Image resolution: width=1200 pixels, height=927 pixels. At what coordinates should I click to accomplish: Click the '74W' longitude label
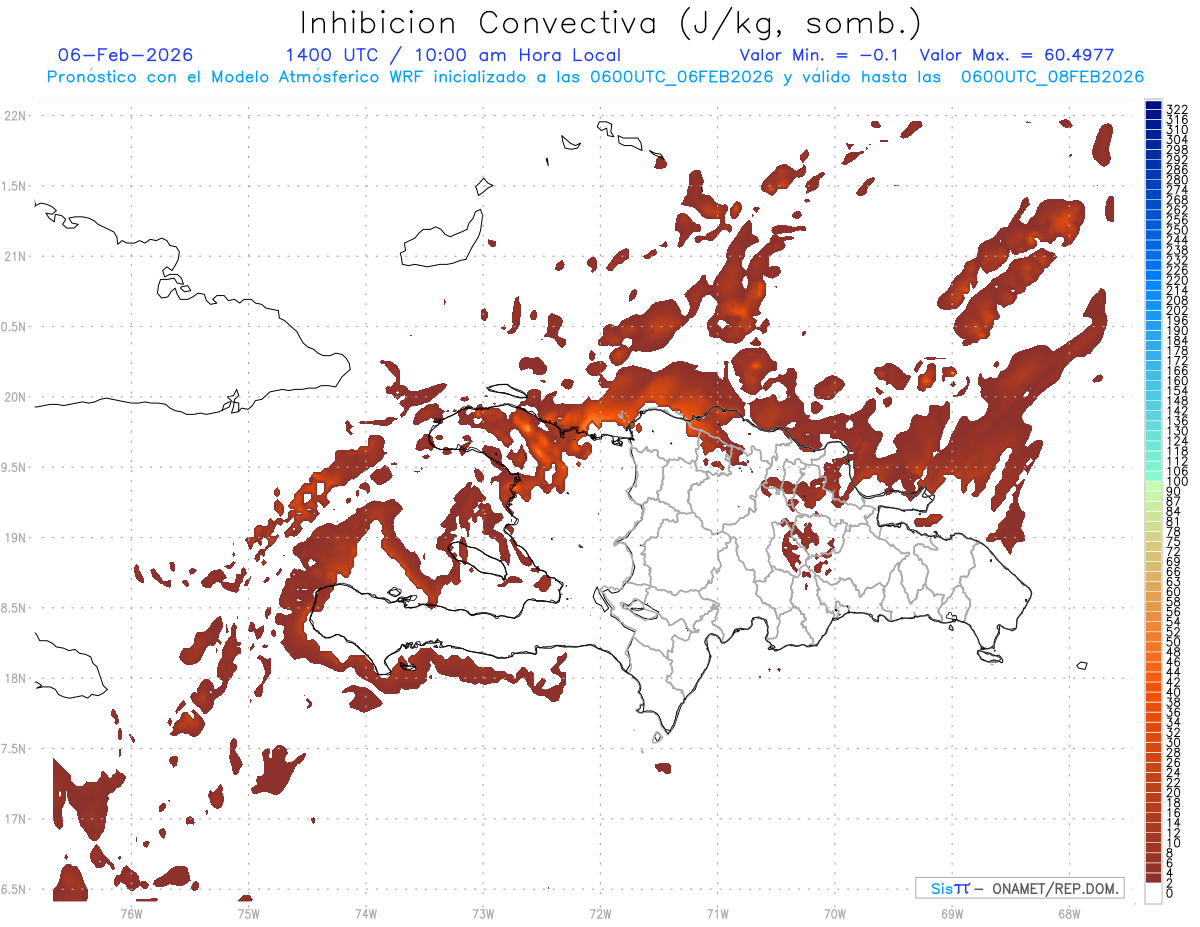tap(366, 912)
